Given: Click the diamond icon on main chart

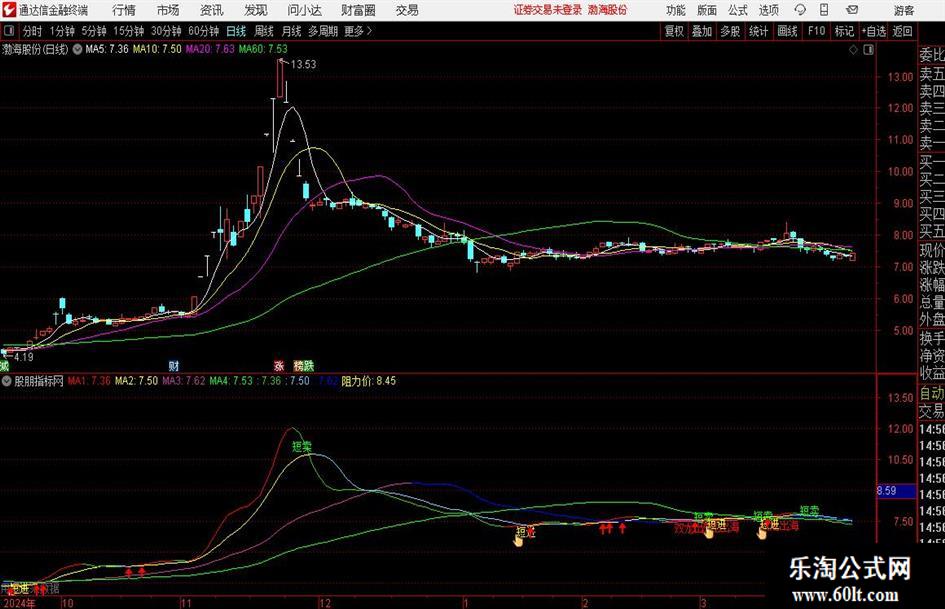Looking at the screenshot, I should (853, 50).
